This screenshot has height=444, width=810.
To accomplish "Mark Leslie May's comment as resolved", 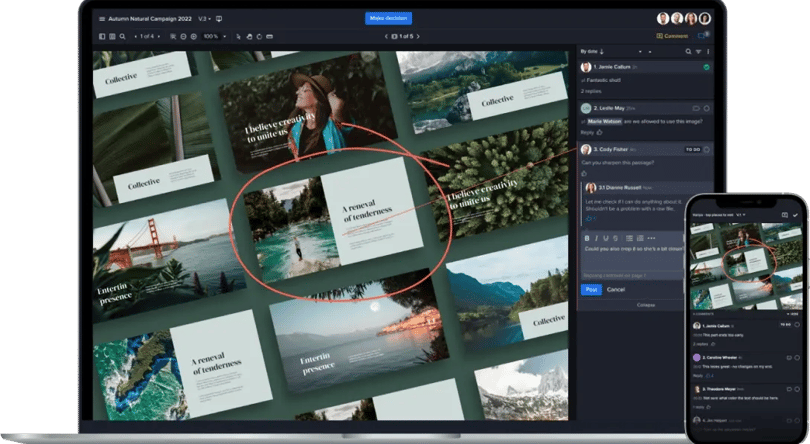I will pyautogui.click(x=707, y=108).
